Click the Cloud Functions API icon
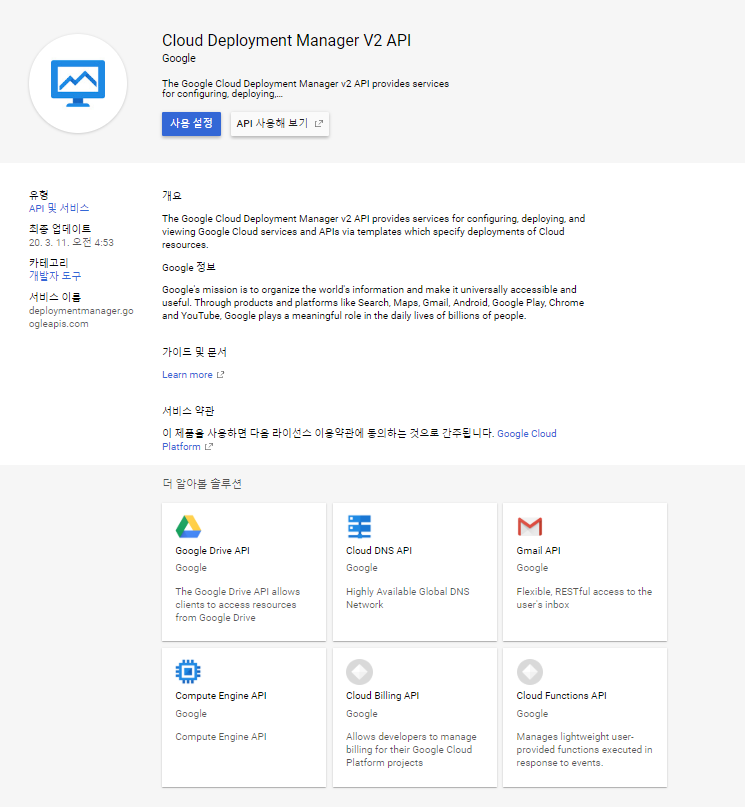 [x=529, y=672]
